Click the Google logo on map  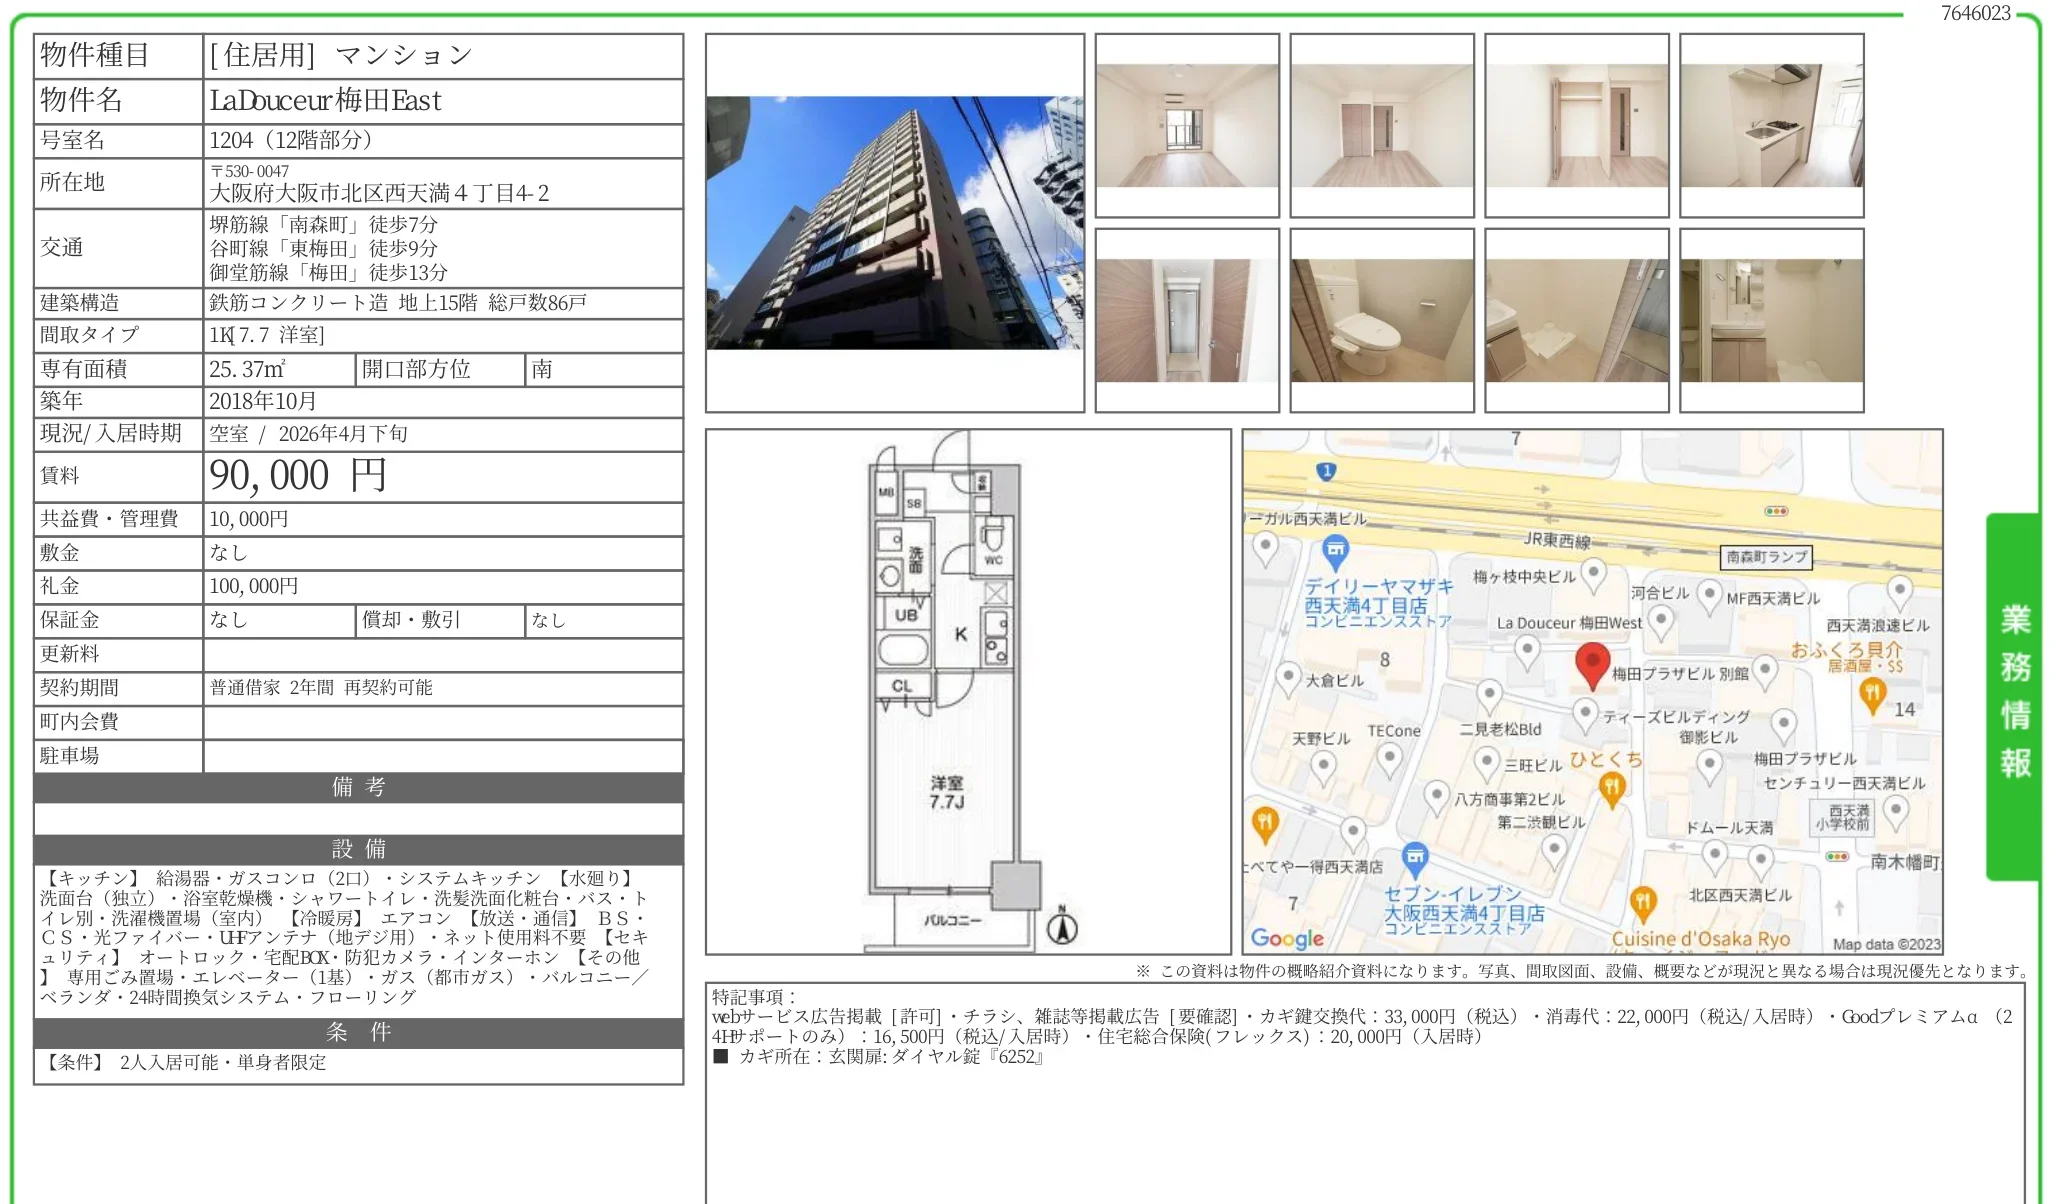[x=1287, y=938]
